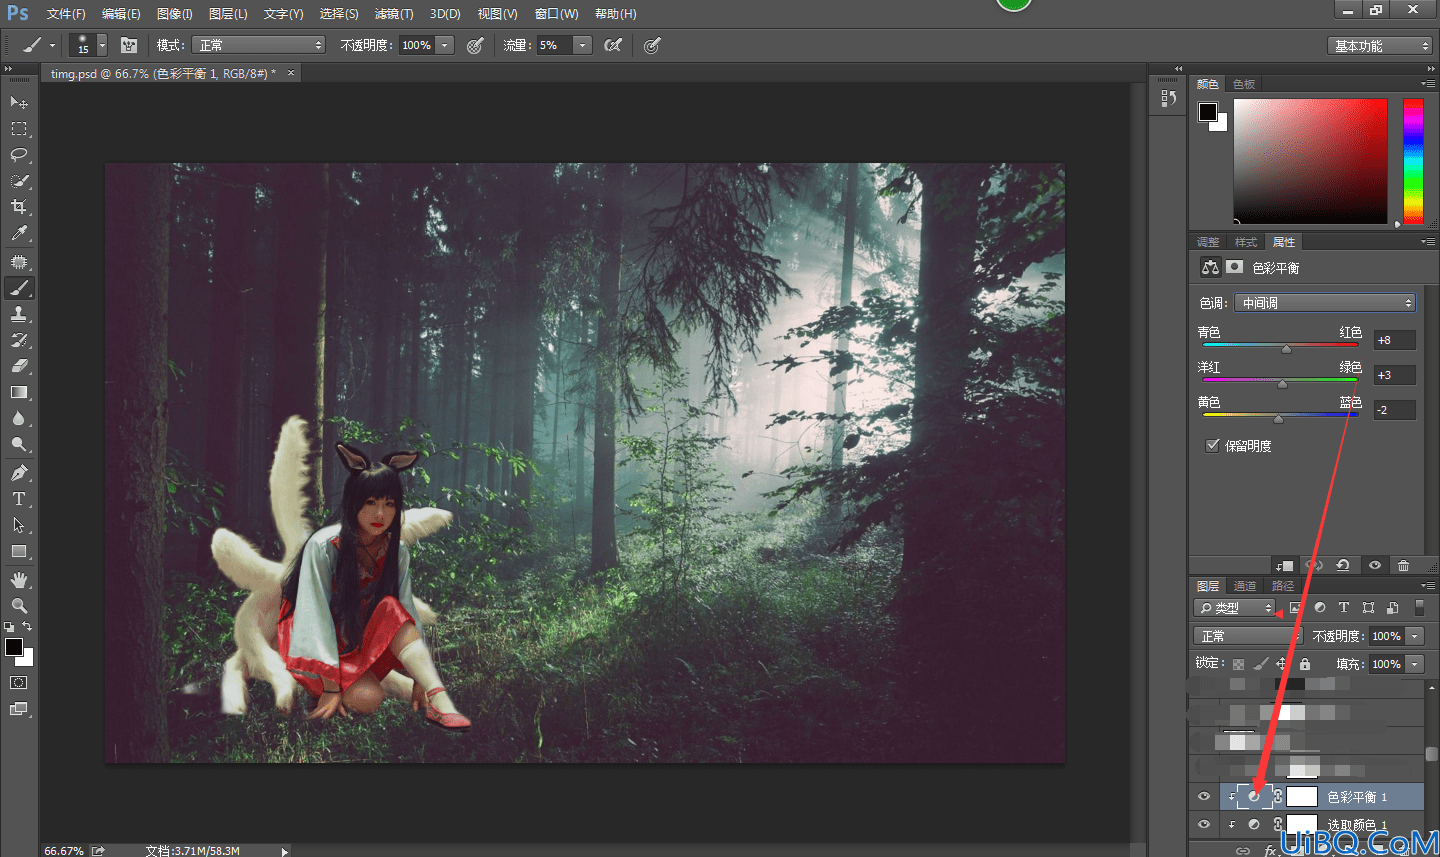The height and width of the screenshot is (857, 1440).
Task: Toggle adjustment visibility eye in Properties panel
Action: click(1375, 565)
